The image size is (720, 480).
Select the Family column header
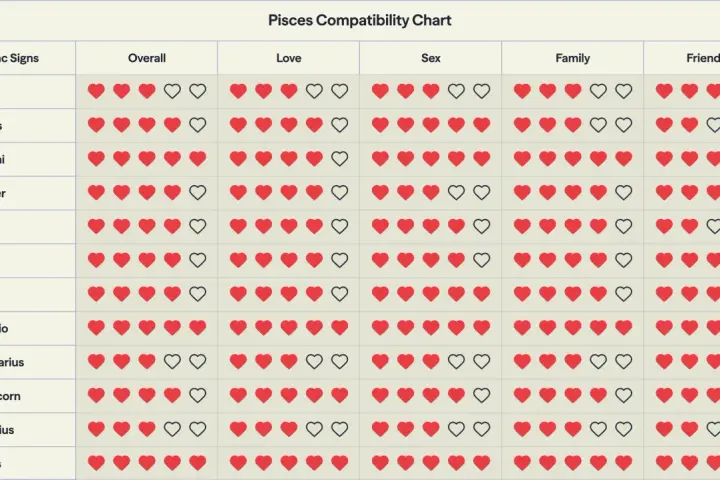(572, 58)
